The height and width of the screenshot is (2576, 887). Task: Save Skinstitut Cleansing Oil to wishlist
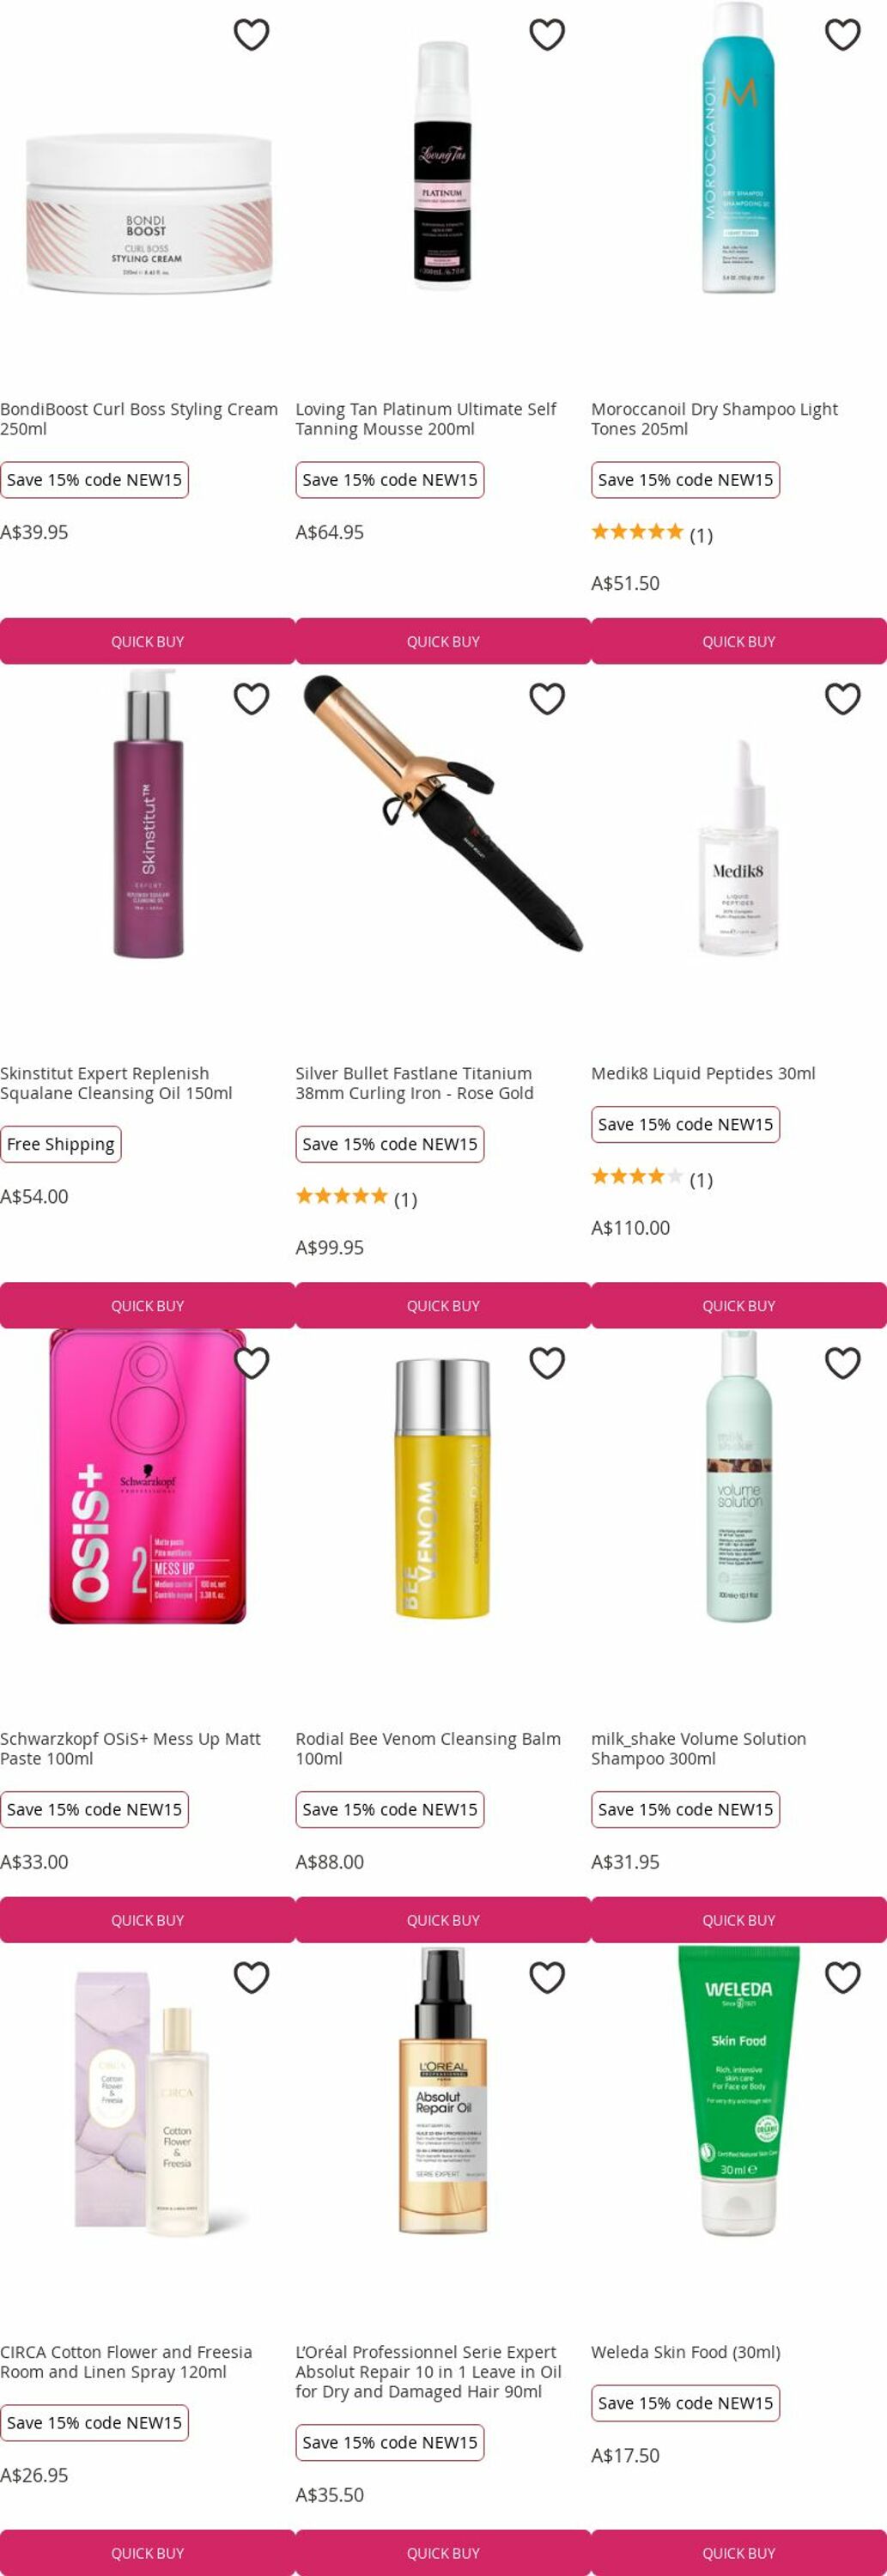coord(251,699)
